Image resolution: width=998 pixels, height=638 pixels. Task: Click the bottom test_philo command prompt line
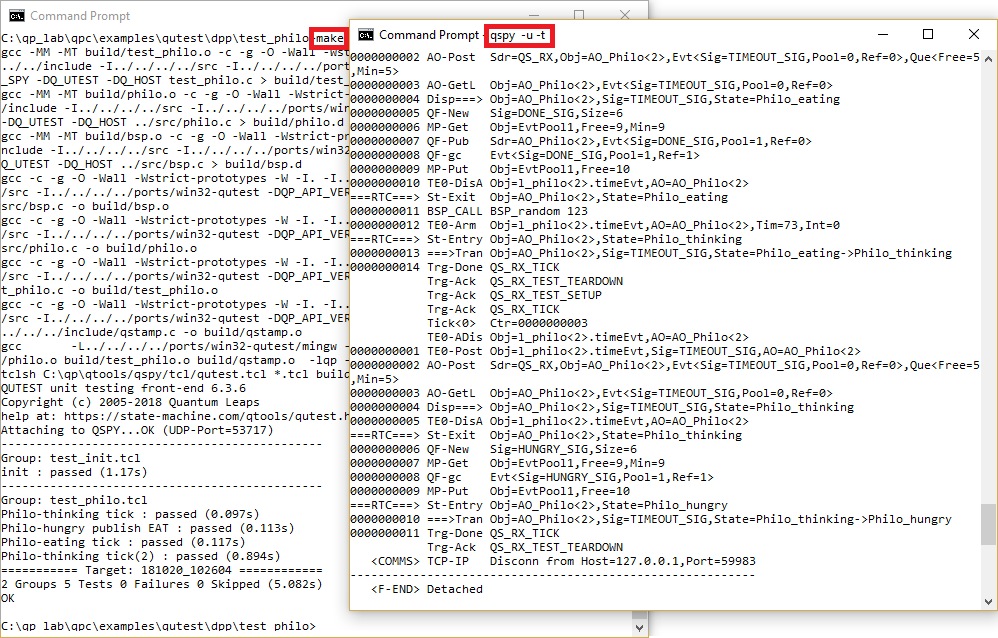point(158,626)
